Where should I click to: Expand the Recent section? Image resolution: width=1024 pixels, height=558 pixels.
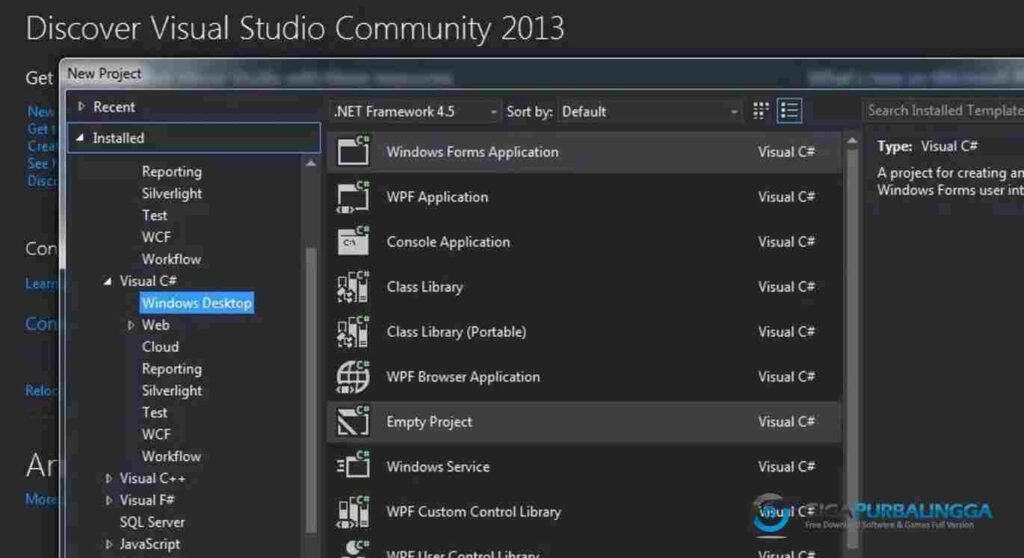click(82, 107)
